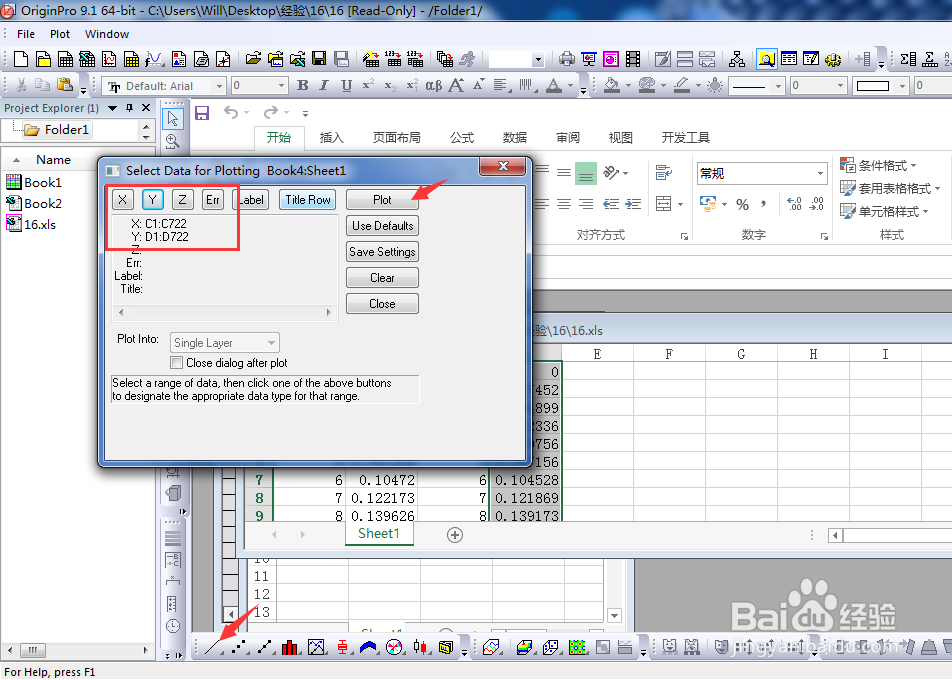Screen dimensions: 952x680
Task: Select the Column bar chart tool
Action: 290,647
